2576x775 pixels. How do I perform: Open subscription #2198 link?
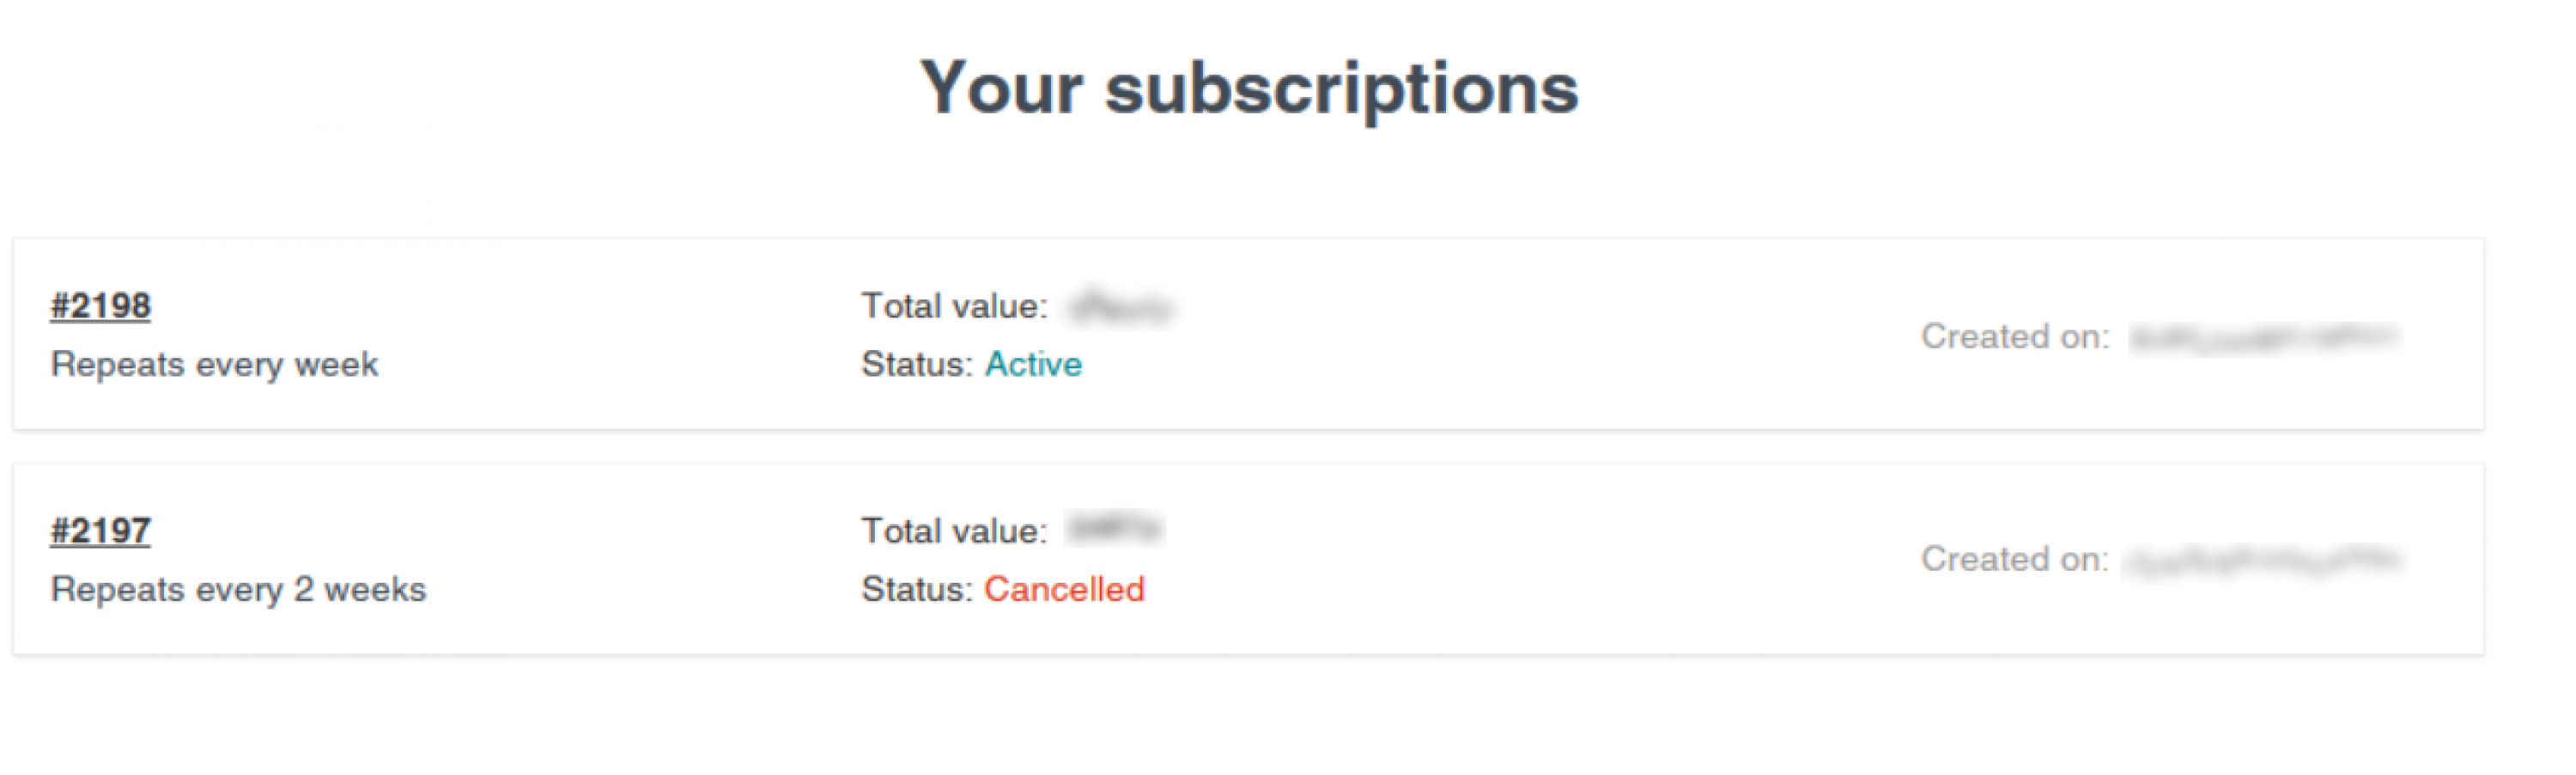click(100, 306)
